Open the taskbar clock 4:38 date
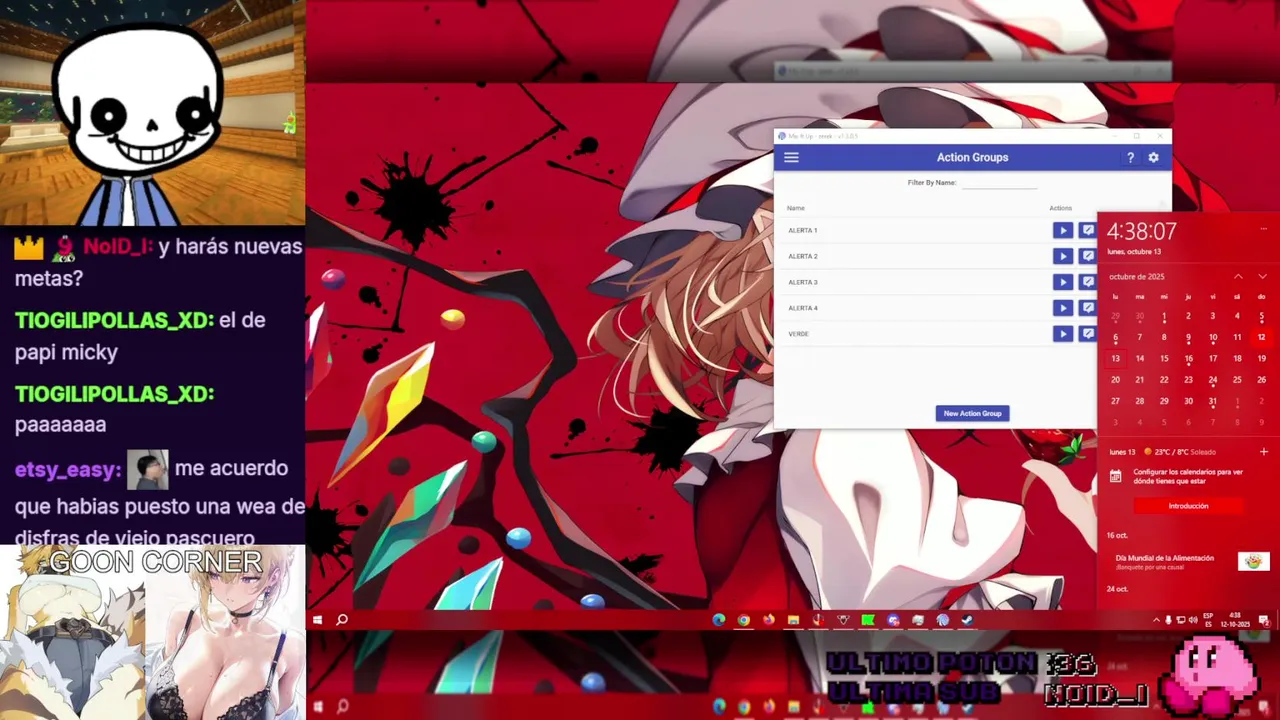Screen dimensions: 1280x720 click(1235, 620)
